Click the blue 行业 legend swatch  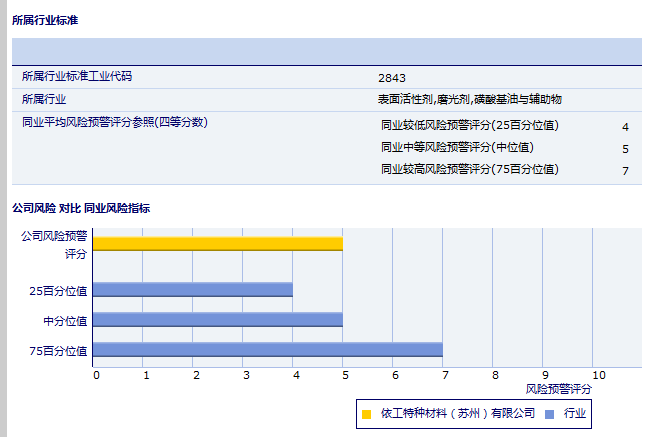coord(550,413)
